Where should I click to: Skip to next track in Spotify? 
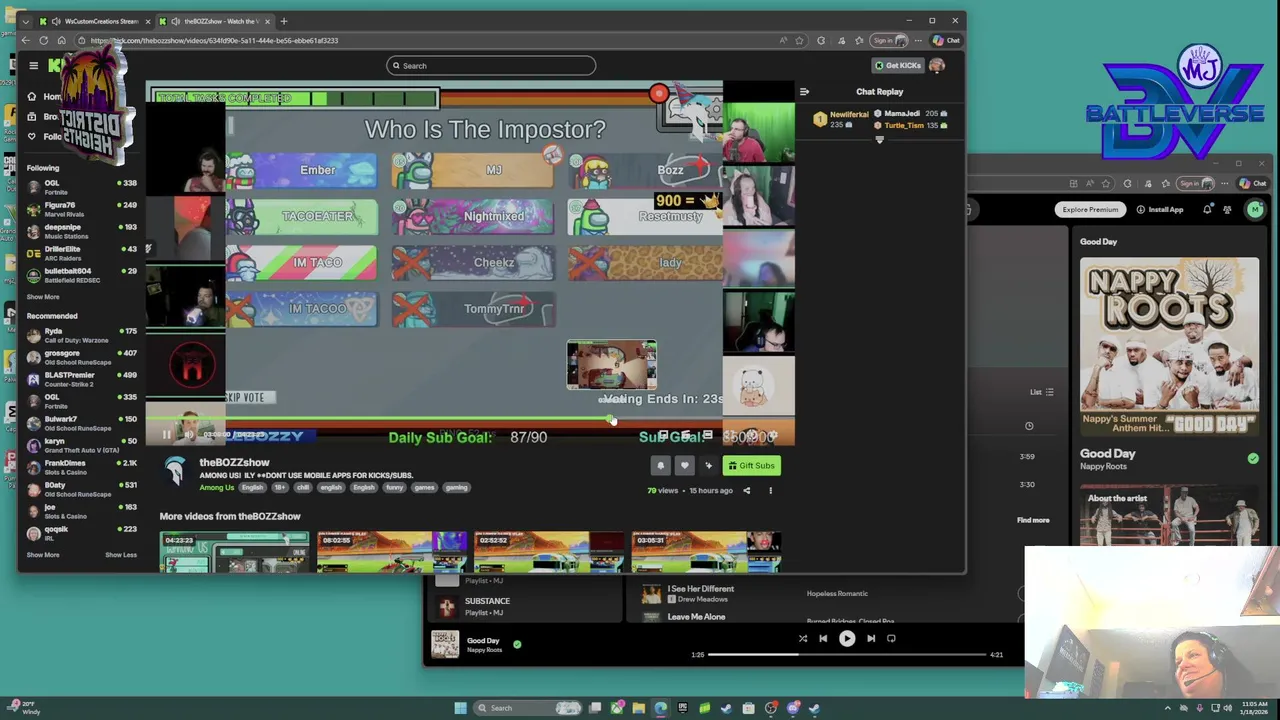(871, 638)
